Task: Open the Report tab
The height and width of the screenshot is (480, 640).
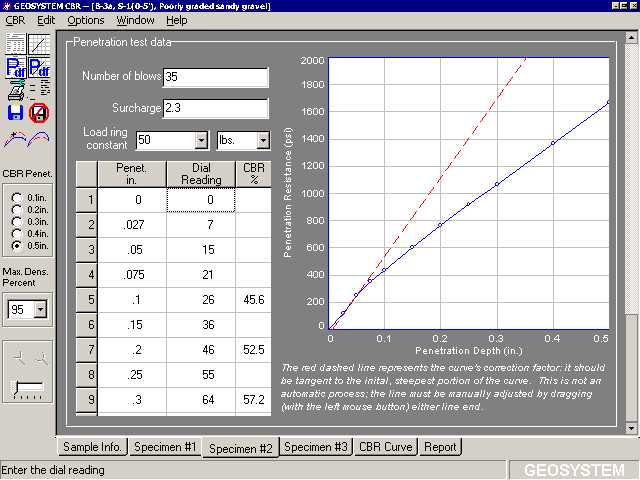Action: click(439, 447)
